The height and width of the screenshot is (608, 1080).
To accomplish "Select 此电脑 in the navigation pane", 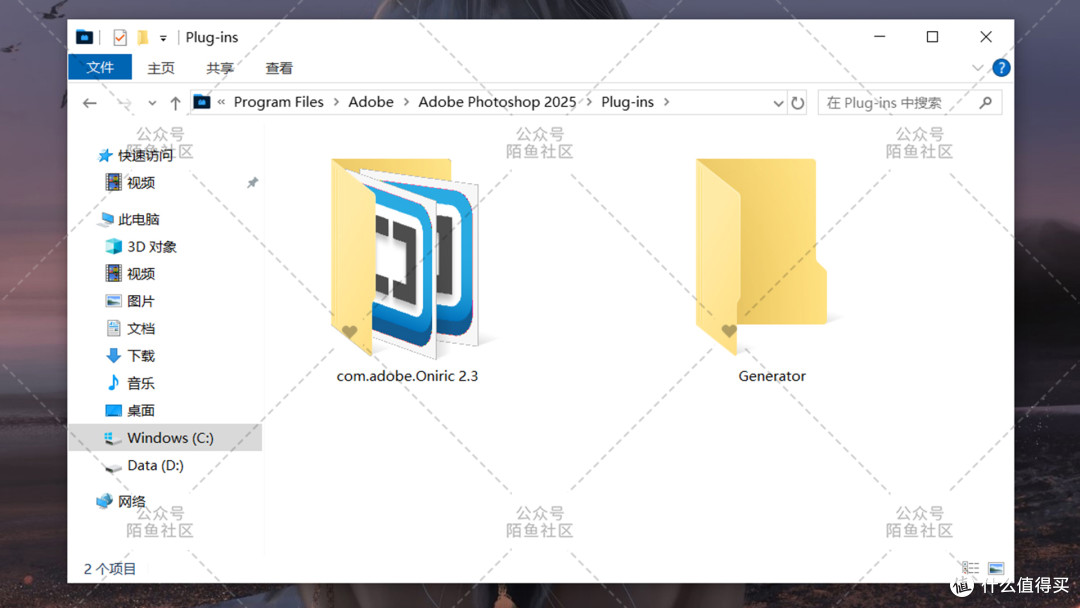I will 138,219.
